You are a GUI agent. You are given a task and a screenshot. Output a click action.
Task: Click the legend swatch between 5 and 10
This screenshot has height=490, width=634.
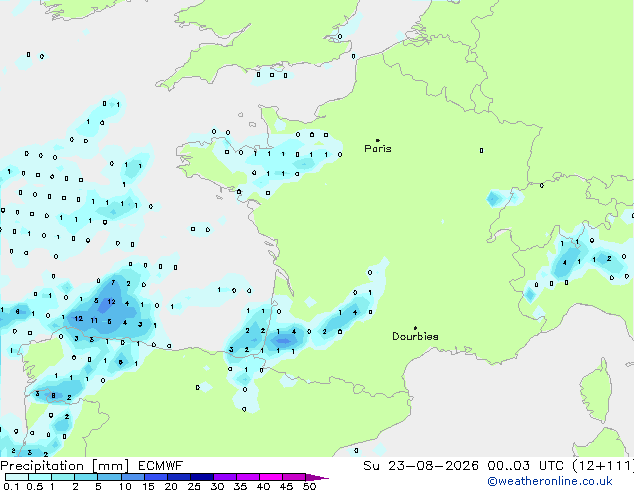click(110, 477)
